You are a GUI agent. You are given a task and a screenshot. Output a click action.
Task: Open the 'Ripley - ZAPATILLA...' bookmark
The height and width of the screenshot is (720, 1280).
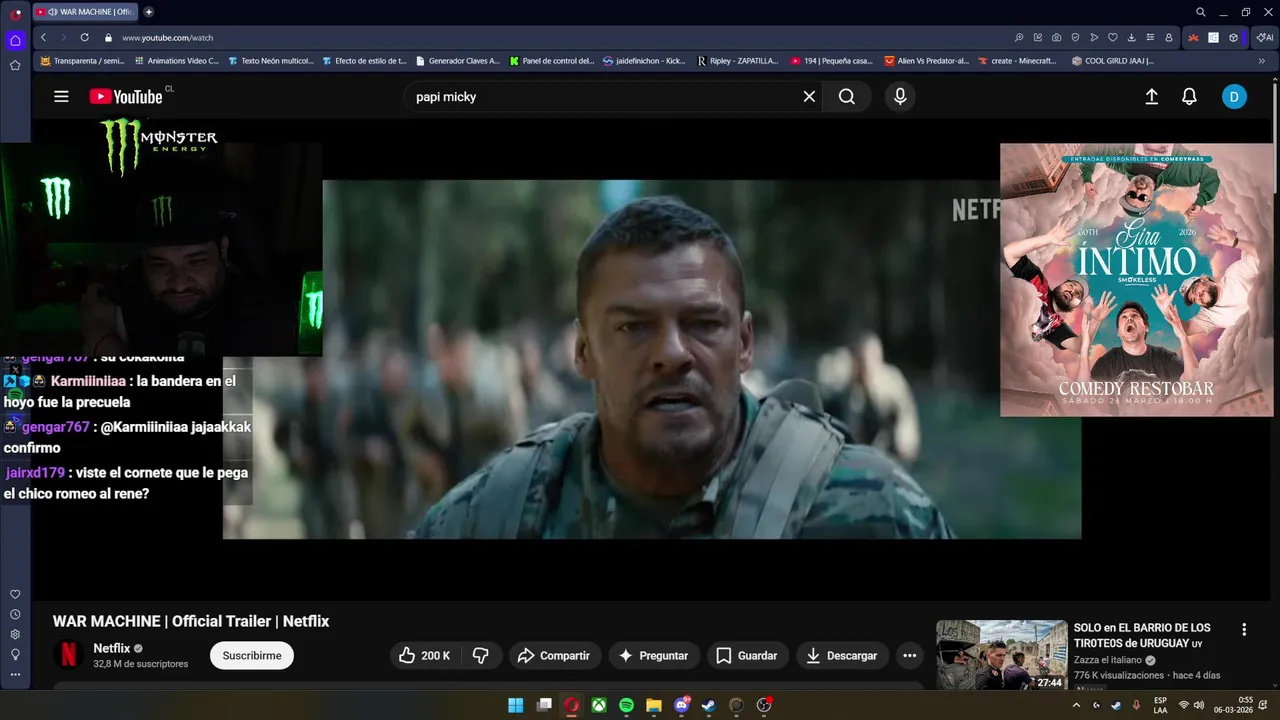tap(738, 61)
